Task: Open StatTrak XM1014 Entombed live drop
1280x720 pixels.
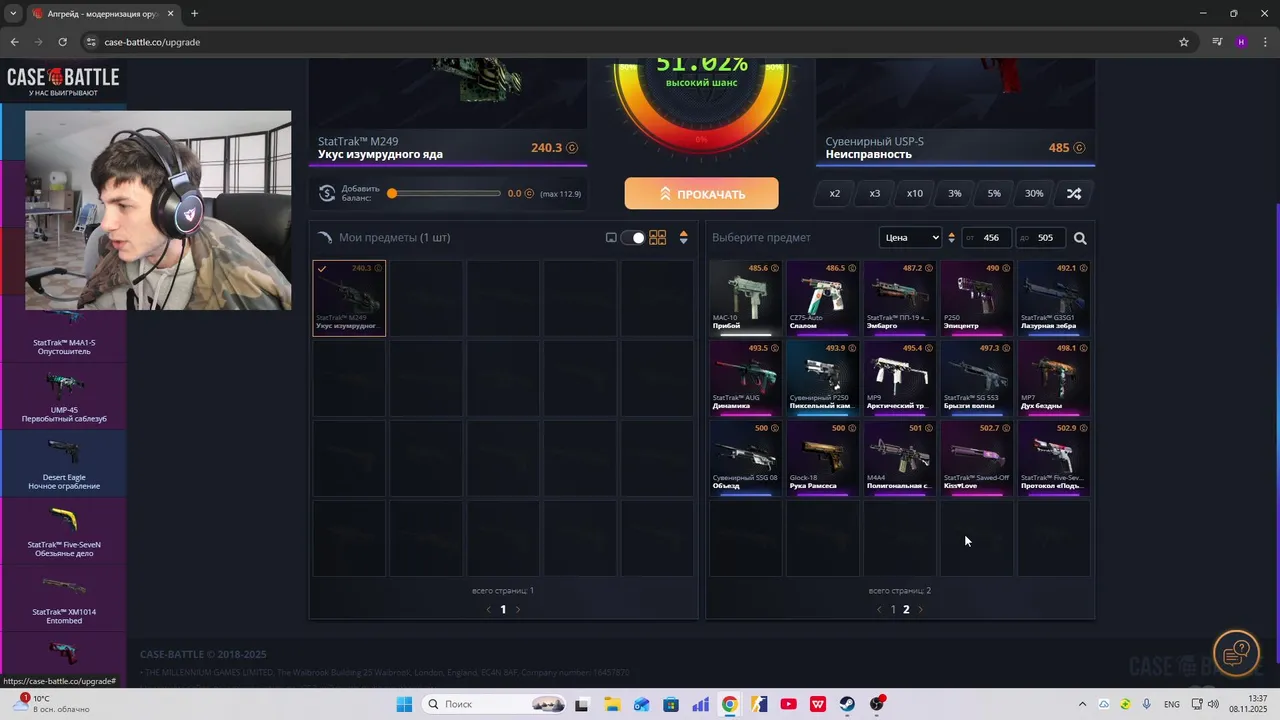Action: click(63, 598)
